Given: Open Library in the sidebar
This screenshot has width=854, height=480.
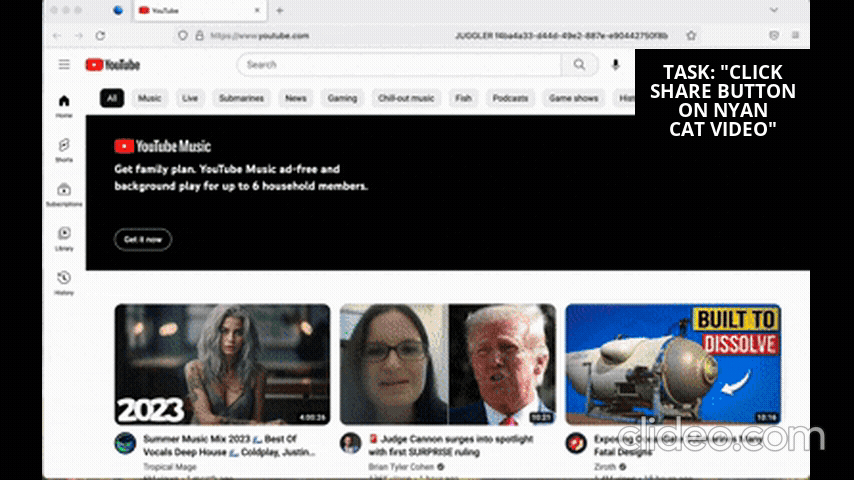Looking at the screenshot, I should coord(64,239).
